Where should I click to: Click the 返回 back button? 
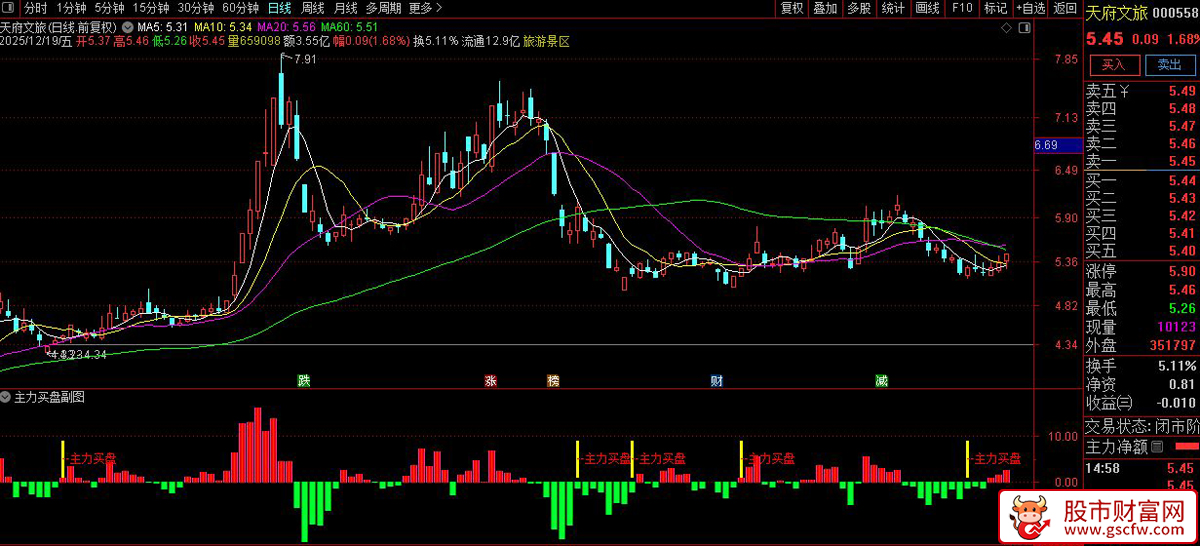point(1064,8)
